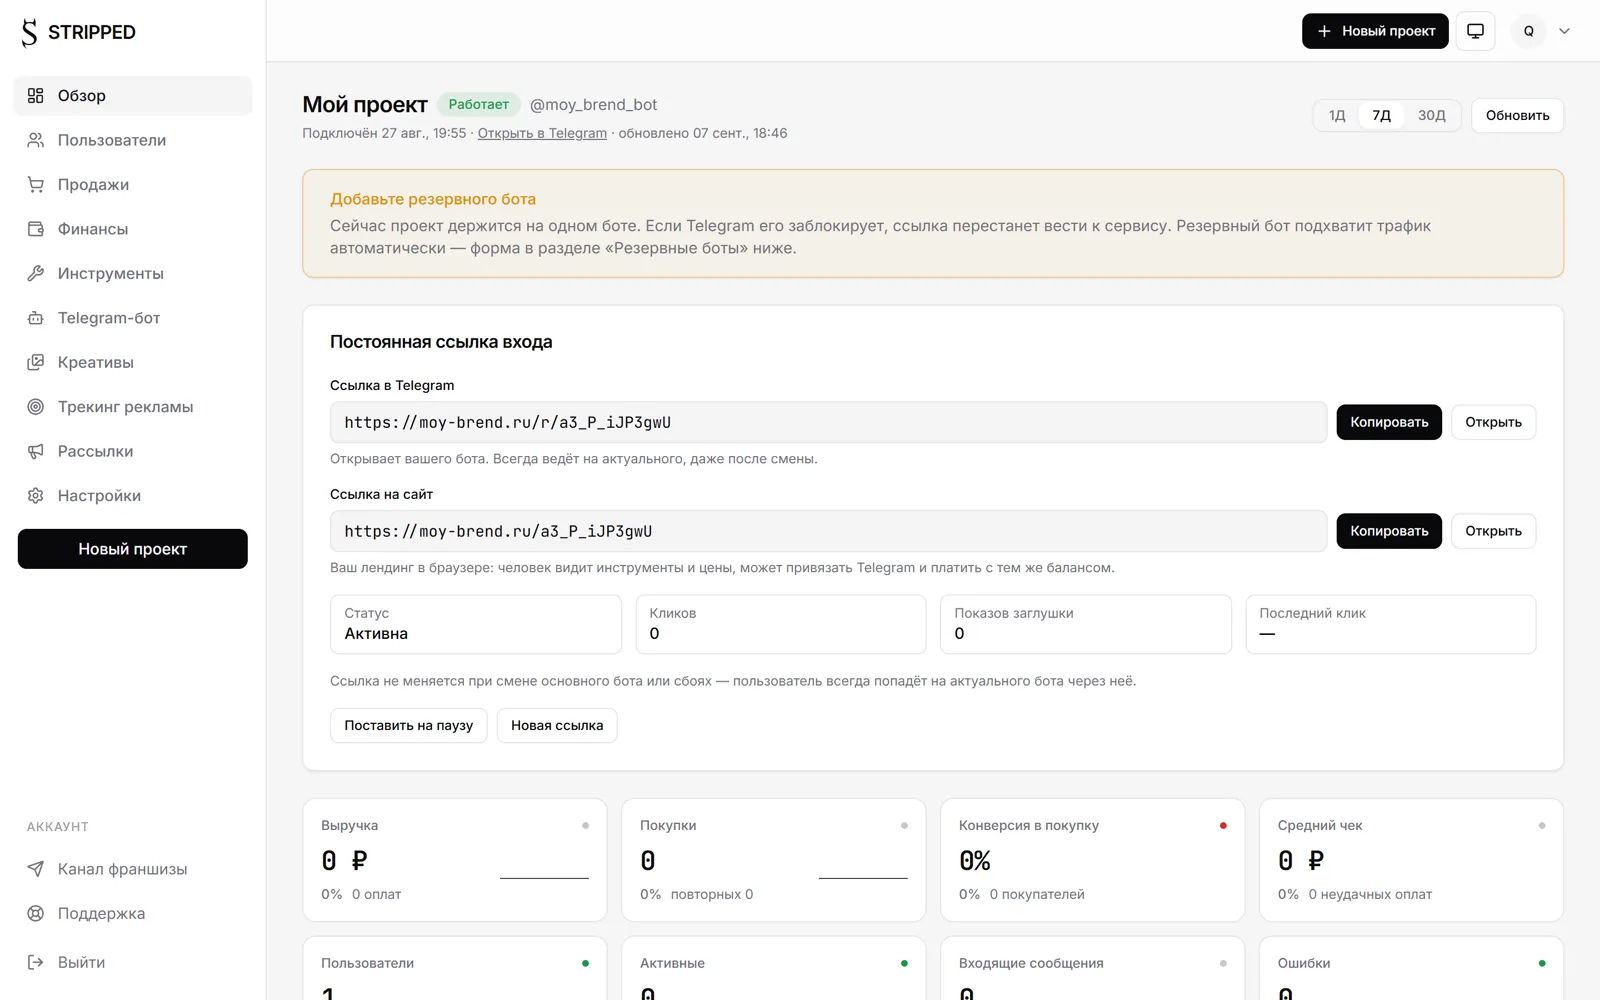Expand the account menu chevron
Screen dimensions: 1600x1000
click(x=1565, y=31)
